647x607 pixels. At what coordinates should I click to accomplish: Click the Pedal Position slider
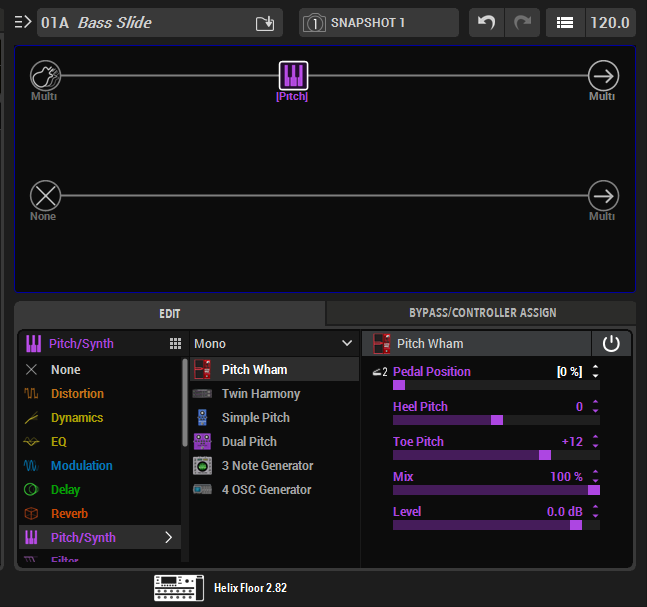click(496, 385)
